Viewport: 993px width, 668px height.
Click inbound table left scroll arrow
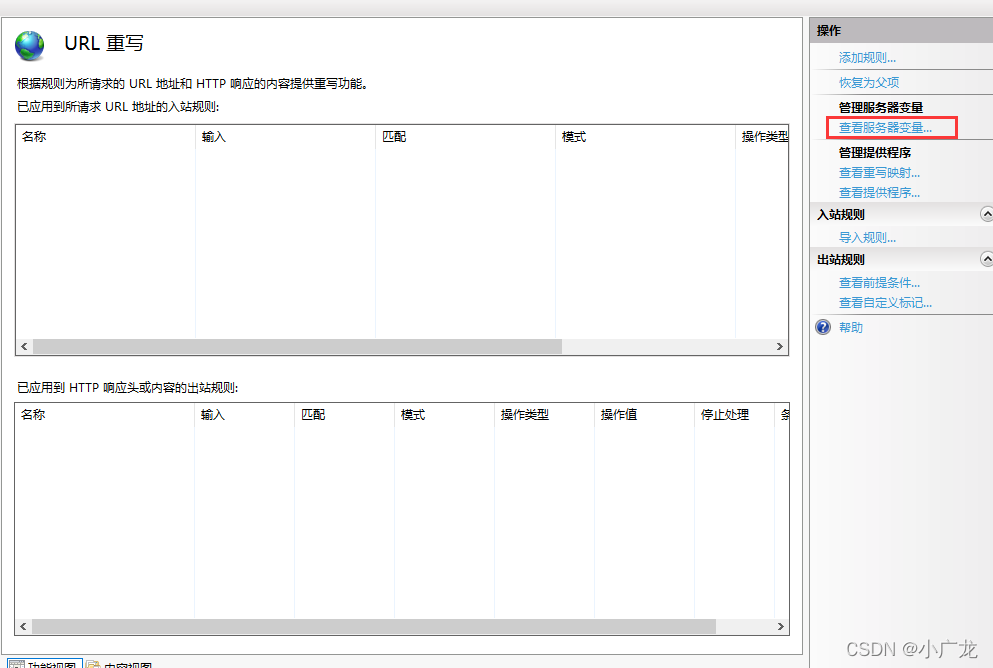click(24, 346)
